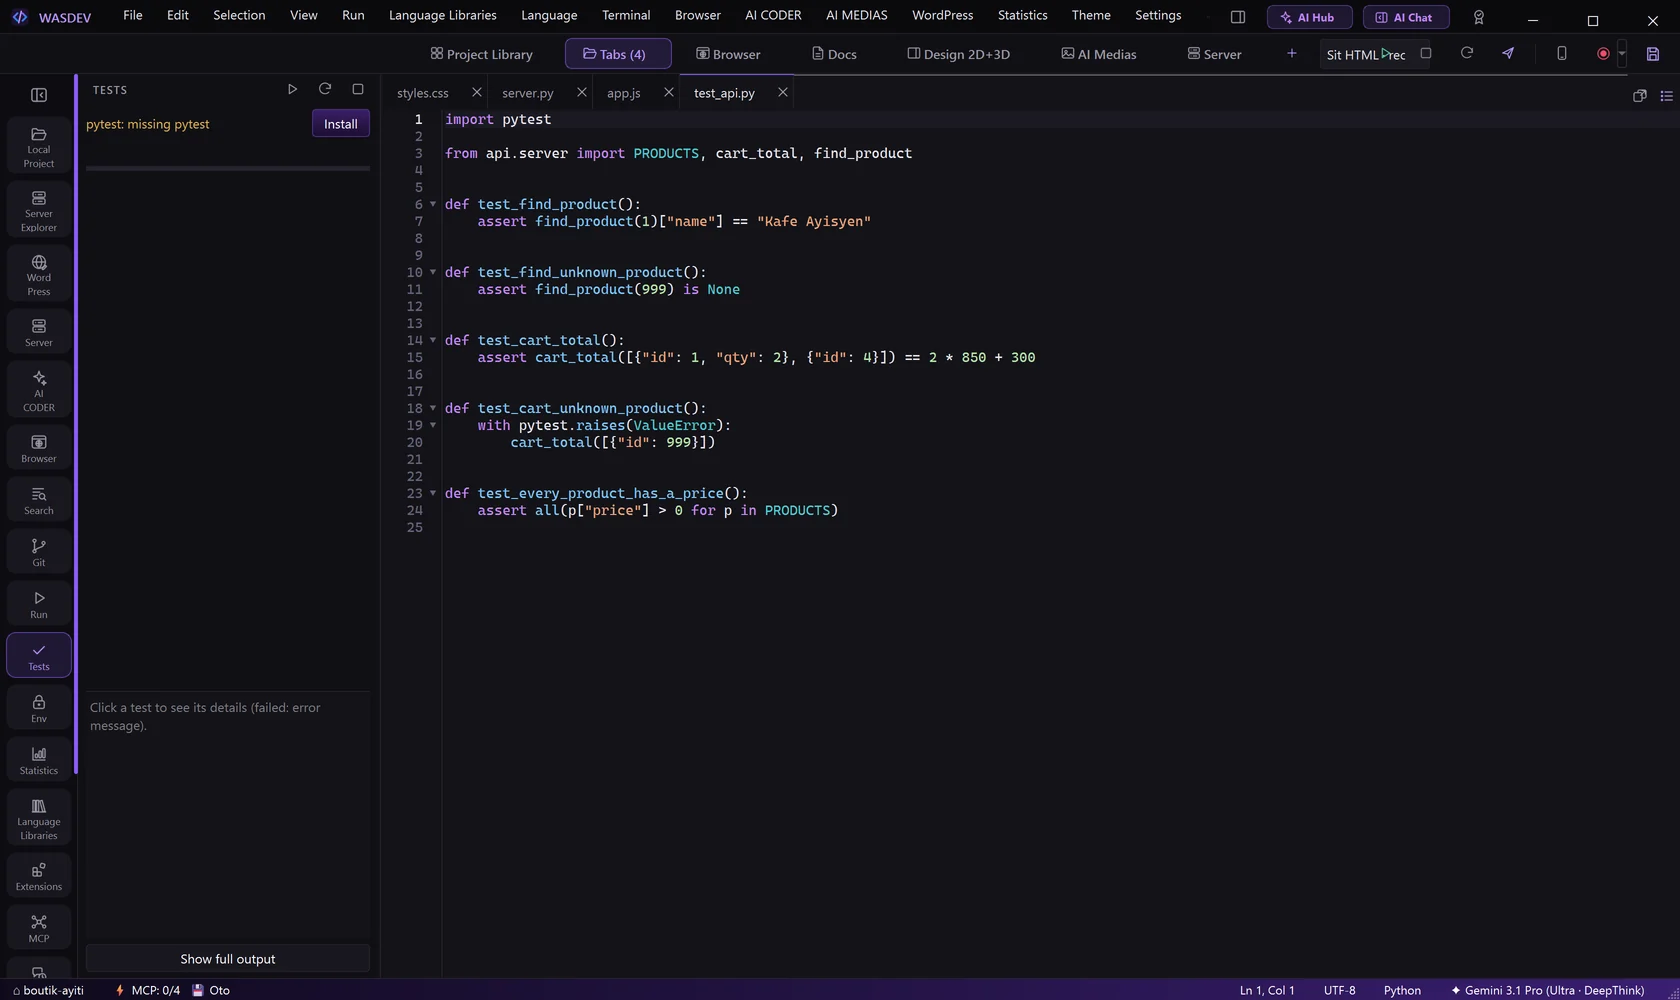Switch to the server.py tab
Viewport: 1680px width, 1000px height.
coord(528,93)
